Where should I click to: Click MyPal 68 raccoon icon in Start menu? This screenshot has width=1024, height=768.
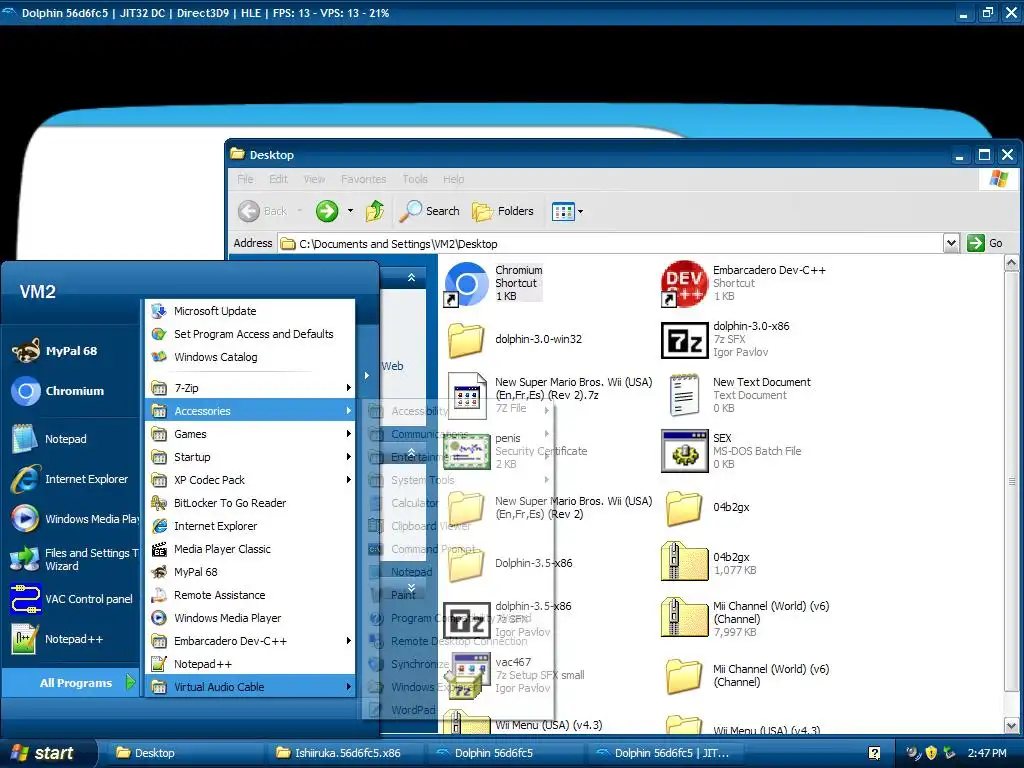click(26, 351)
